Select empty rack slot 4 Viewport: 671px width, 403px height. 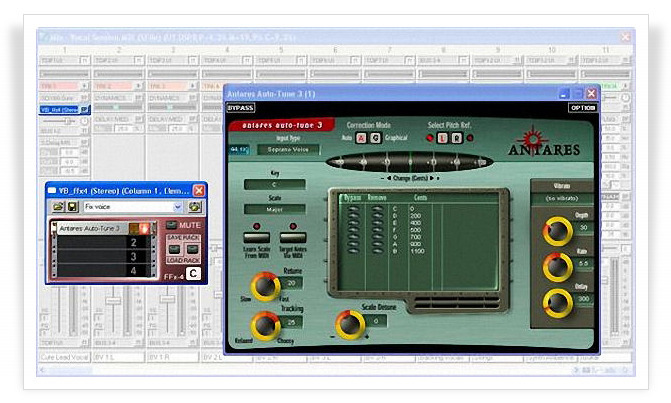(104, 270)
